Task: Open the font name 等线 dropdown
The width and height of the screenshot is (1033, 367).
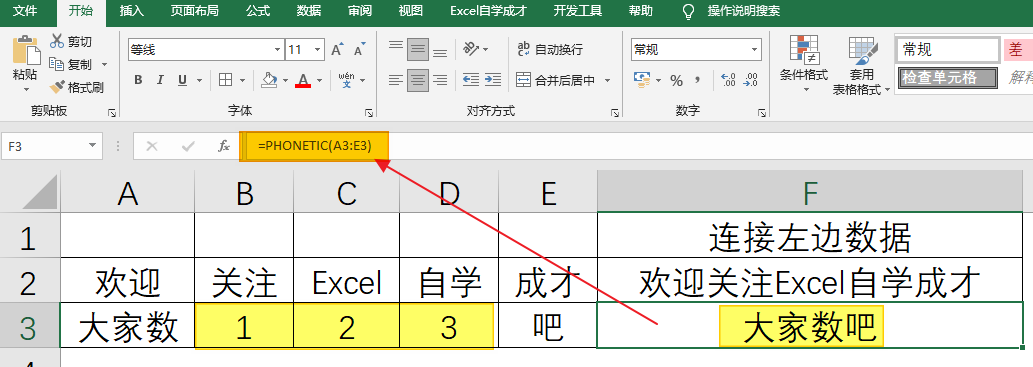Action: [x=277, y=50]
